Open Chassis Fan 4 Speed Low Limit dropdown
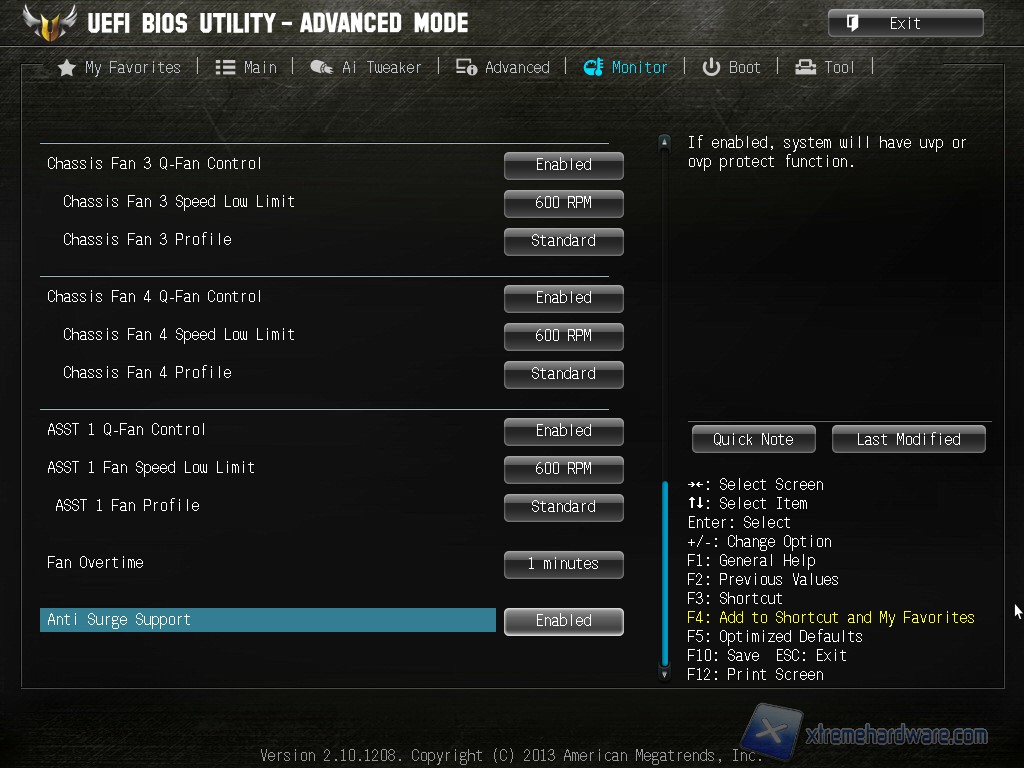 pyautogui.click(x=564, y=336)
